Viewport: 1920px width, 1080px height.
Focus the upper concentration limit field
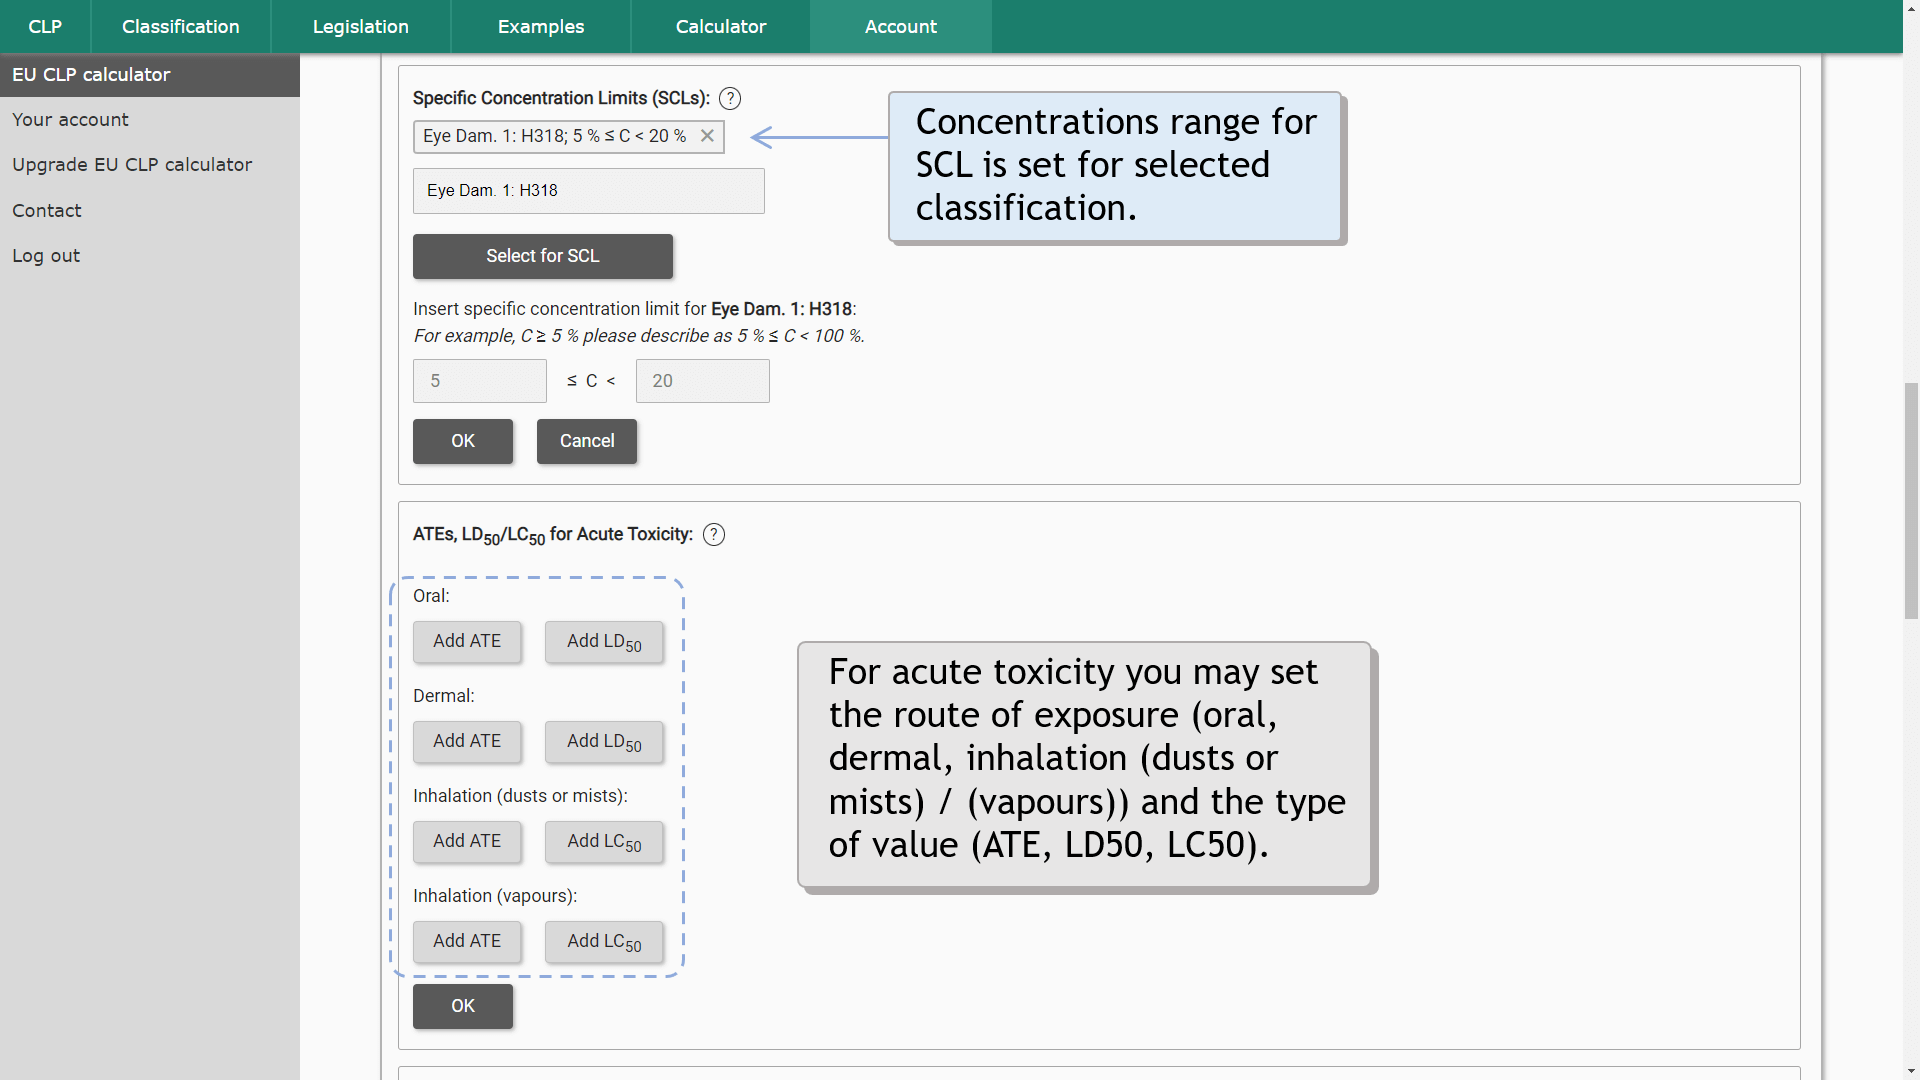[x=703, y=381]
